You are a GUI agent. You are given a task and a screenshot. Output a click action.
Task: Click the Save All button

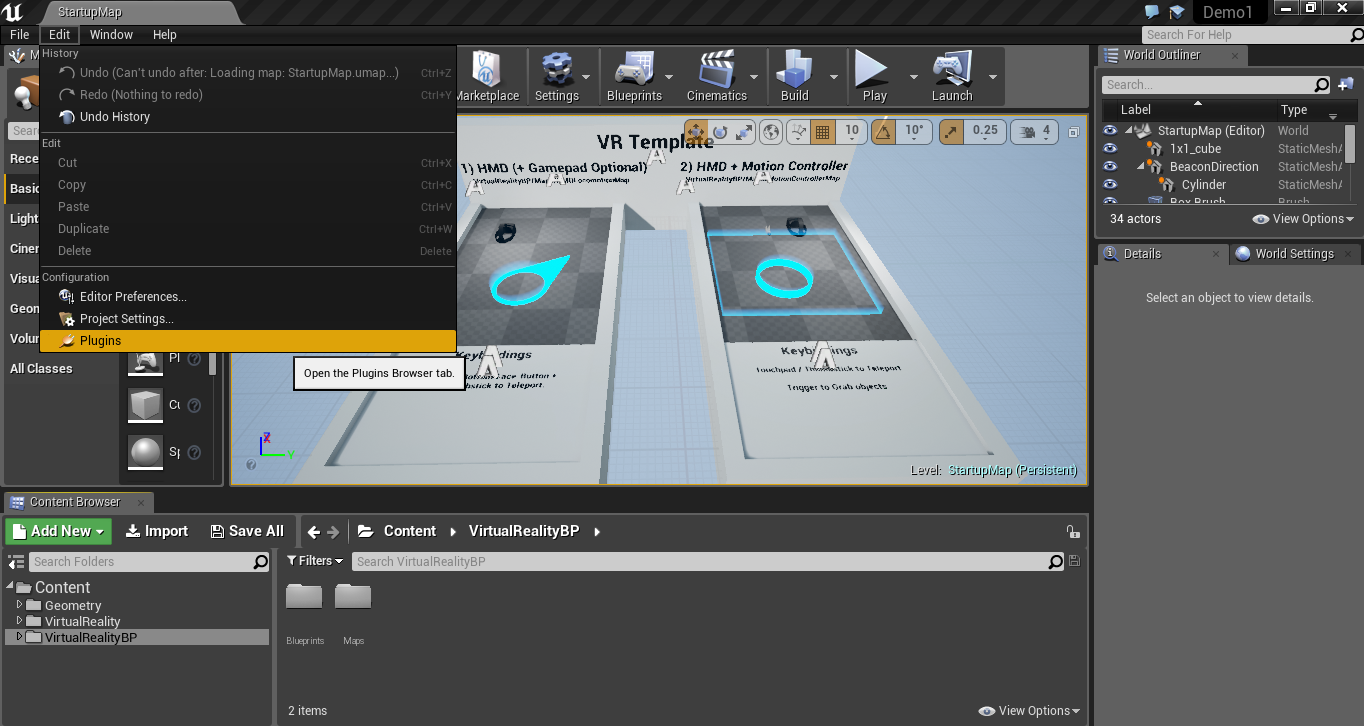point(246,531)
